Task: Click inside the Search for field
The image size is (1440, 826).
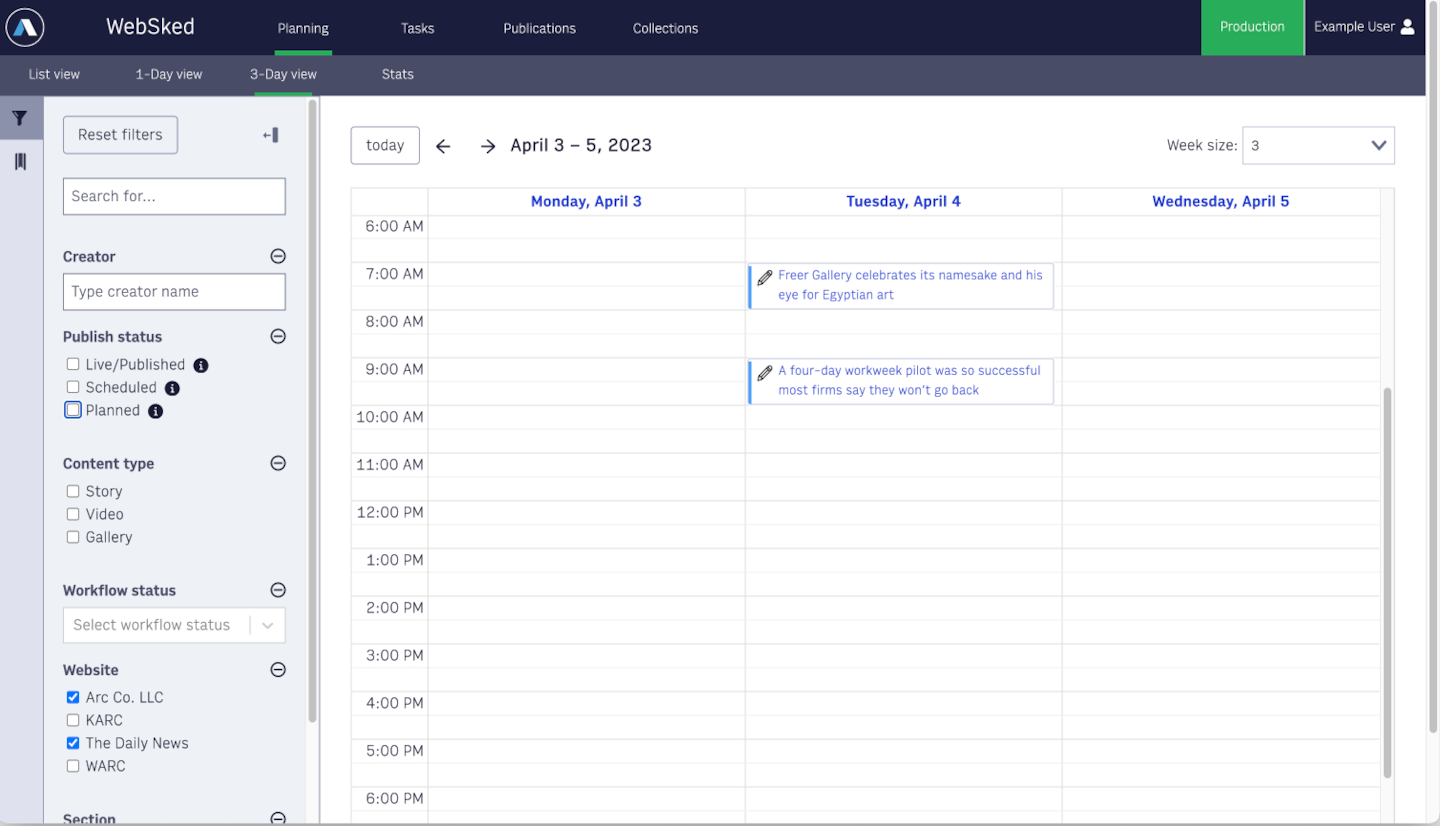Action: (x=174, y=196)
